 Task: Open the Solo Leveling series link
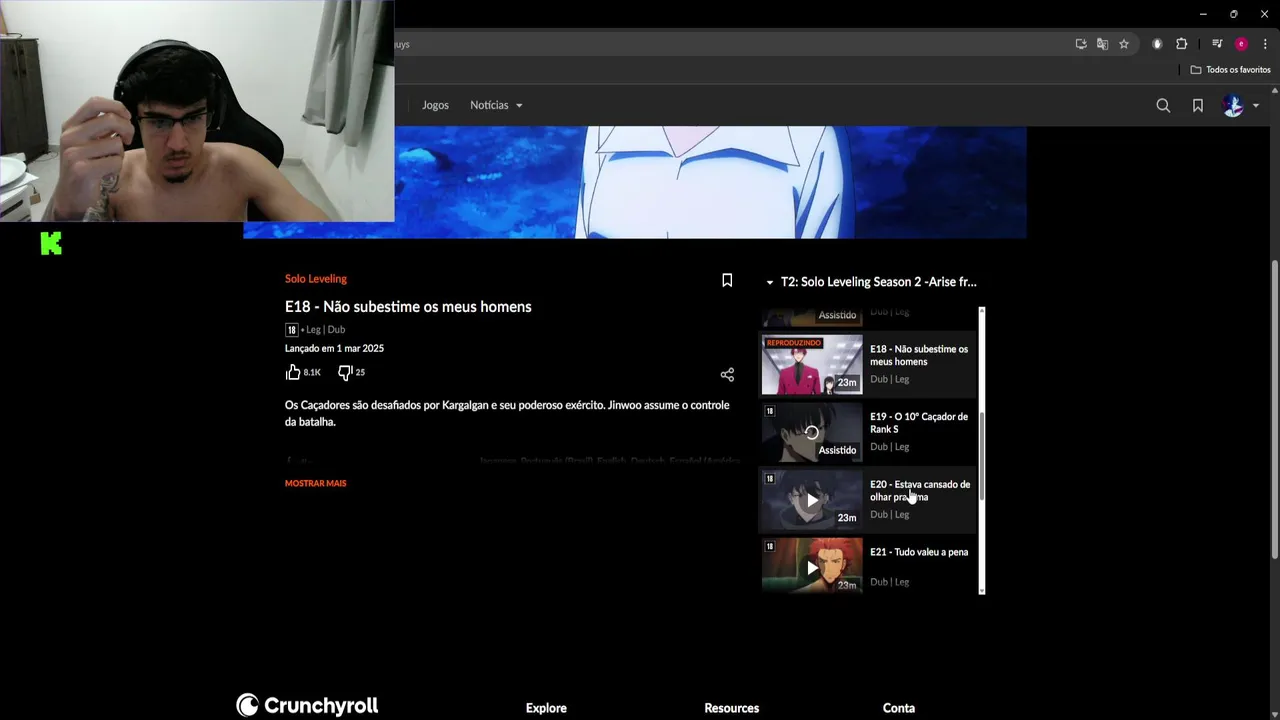tap(316, 279)
